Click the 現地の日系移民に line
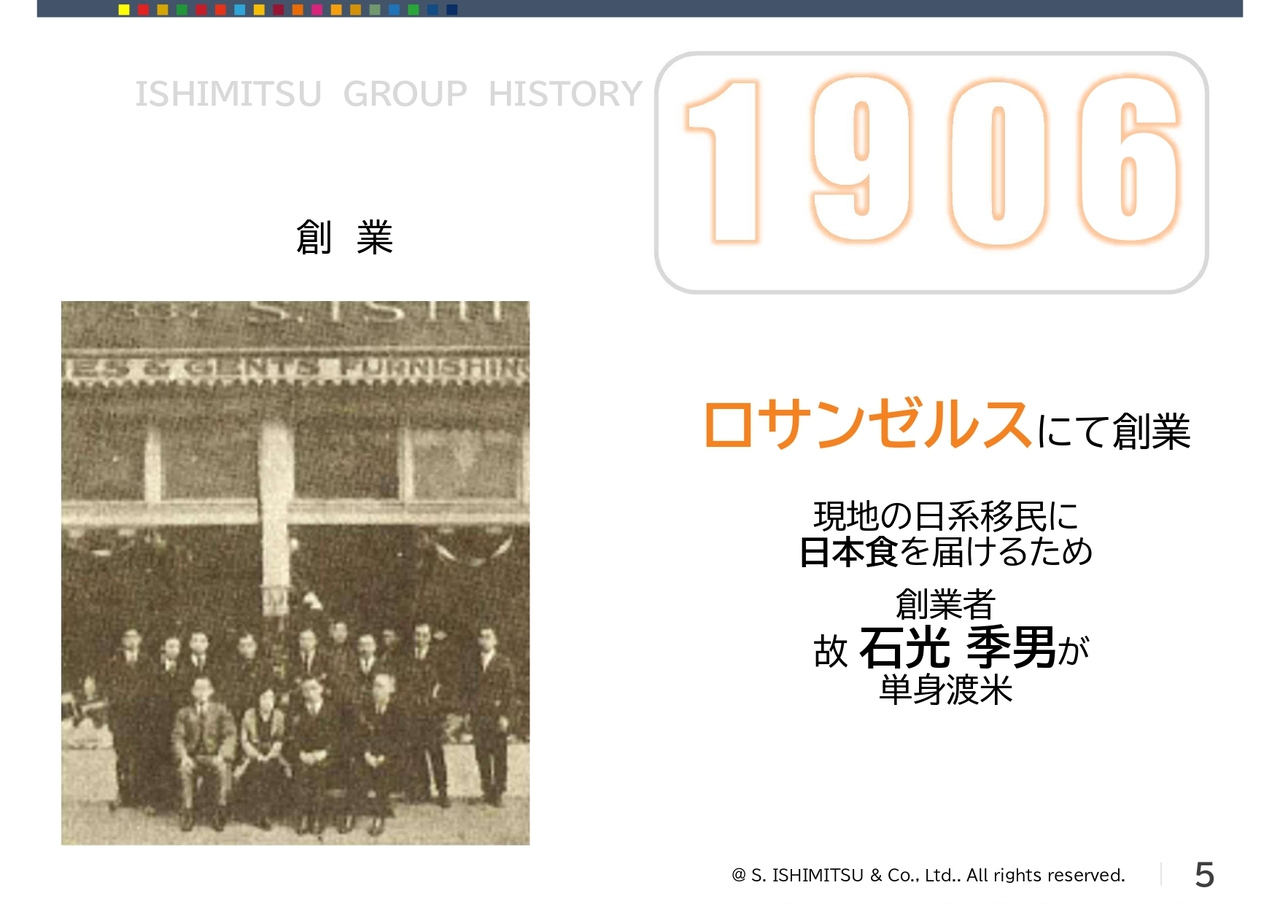The image size is (1280, 904). [x=946, y=517]
